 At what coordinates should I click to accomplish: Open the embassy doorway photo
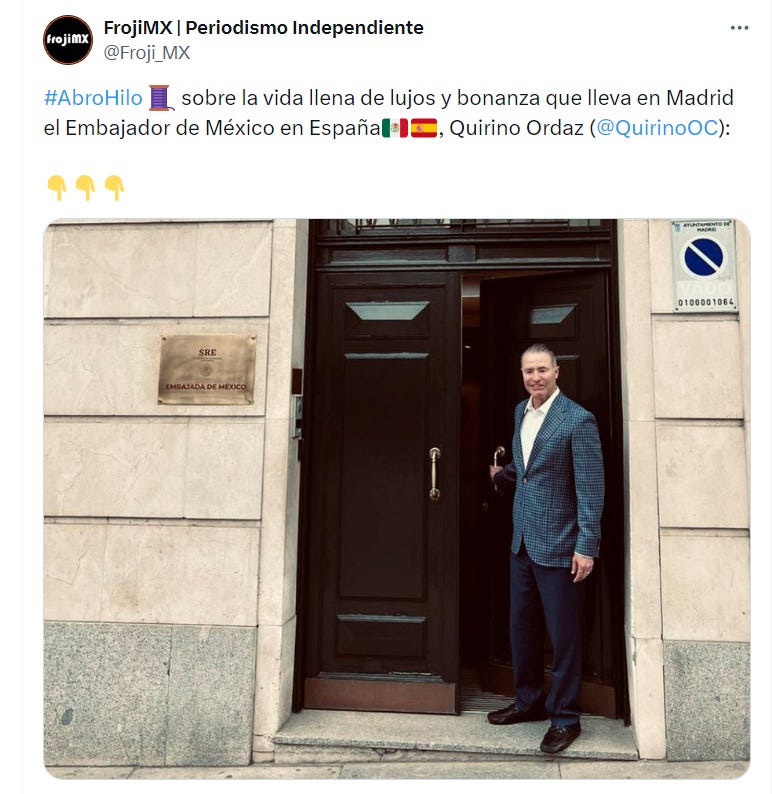coord(396,498)
